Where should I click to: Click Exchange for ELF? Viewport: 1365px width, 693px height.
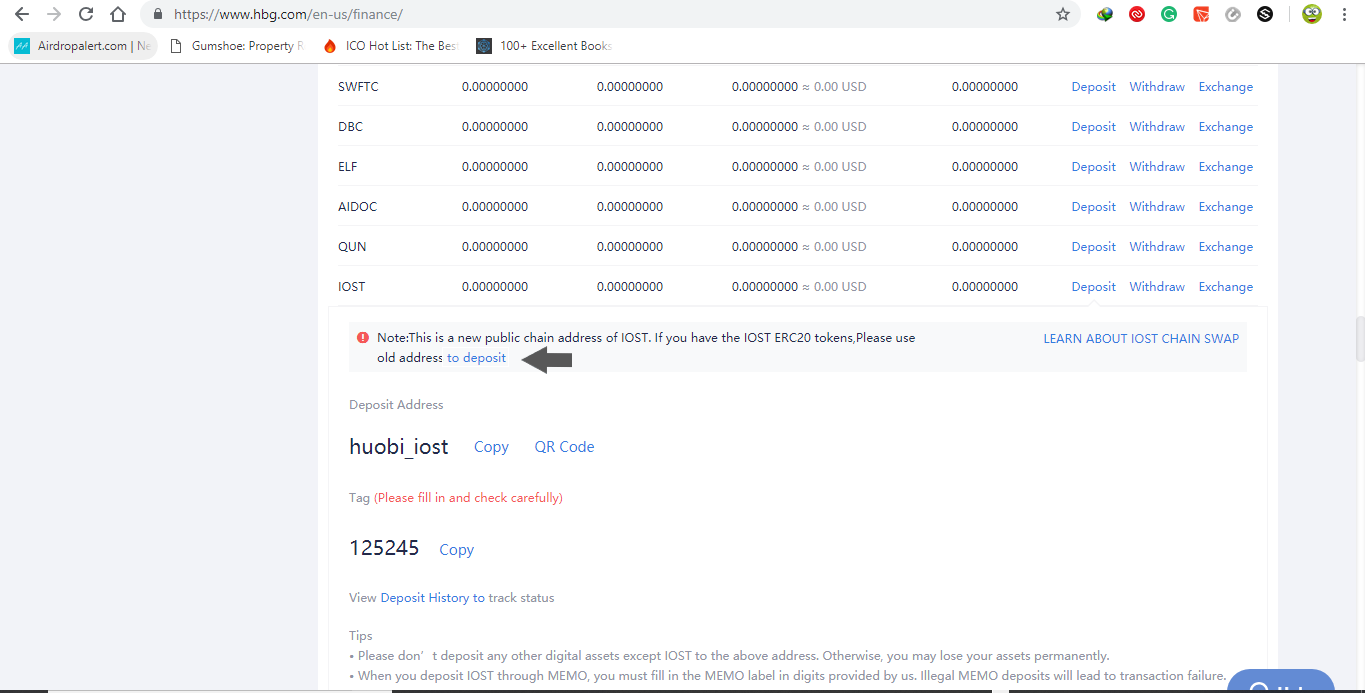coord(1226,167)
